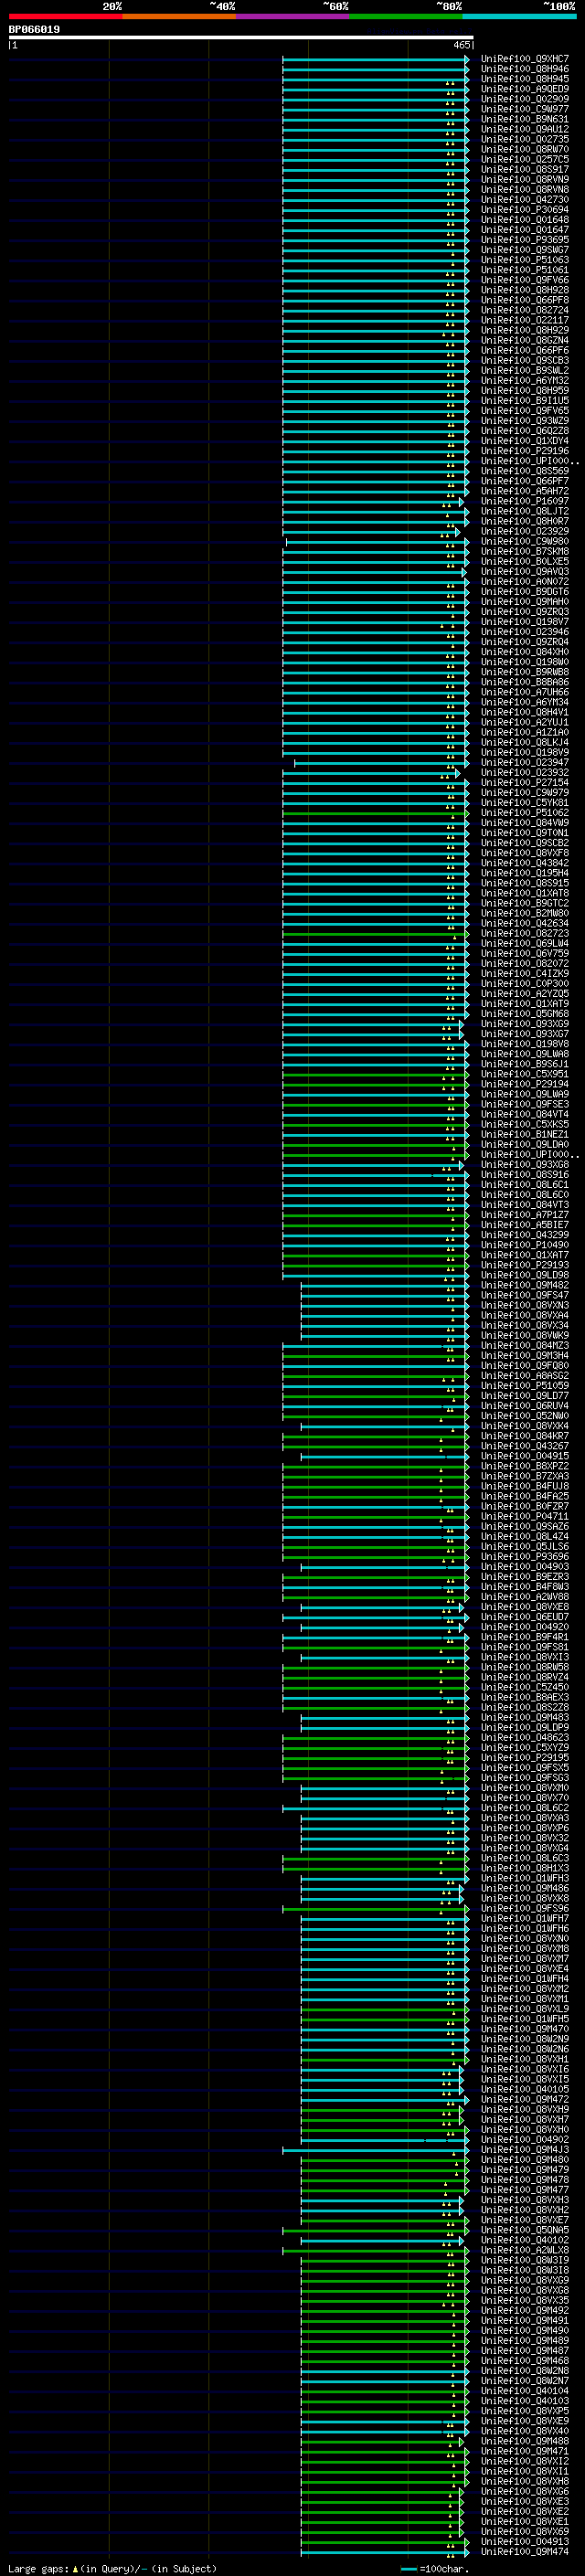Click hit label UniRef100_B9N631
Screen dimensions: 585x2576
(x=524, y=119)
